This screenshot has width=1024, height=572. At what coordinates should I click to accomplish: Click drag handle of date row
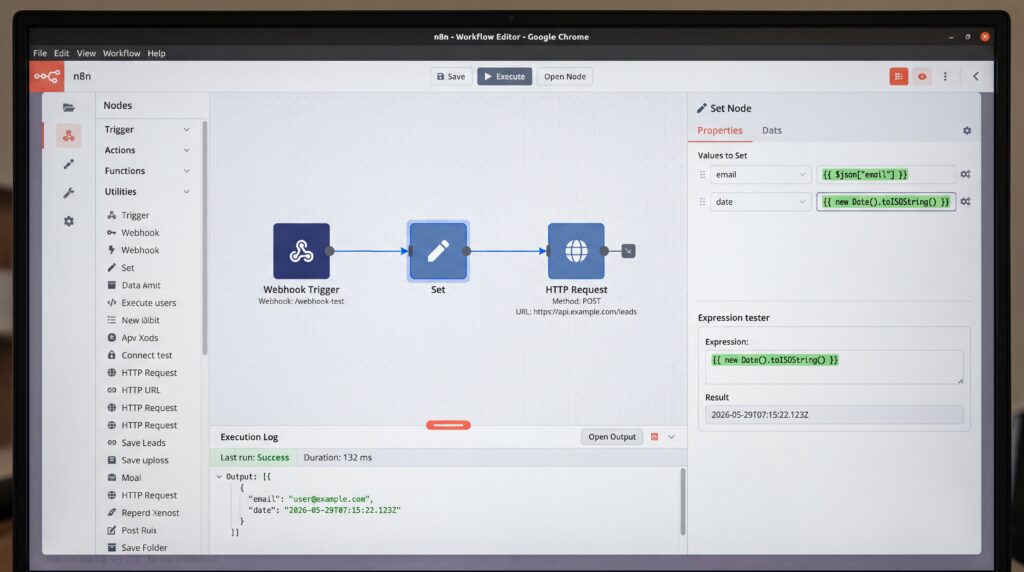(x=703, y=202)
